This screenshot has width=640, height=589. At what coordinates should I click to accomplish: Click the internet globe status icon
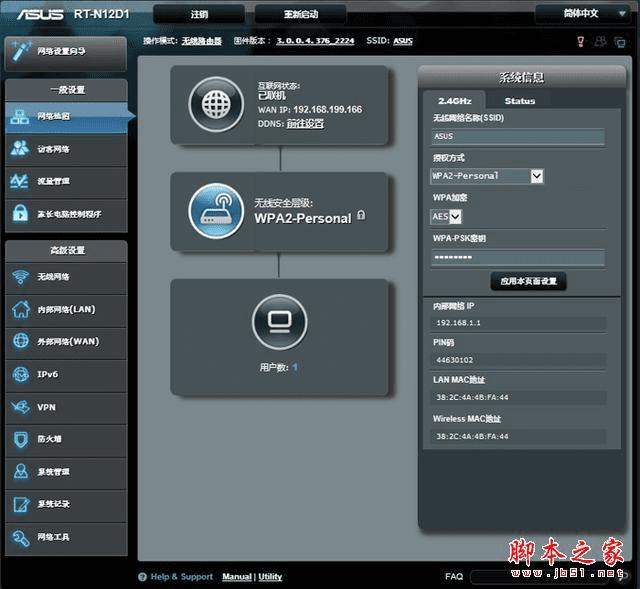(216, 104)
